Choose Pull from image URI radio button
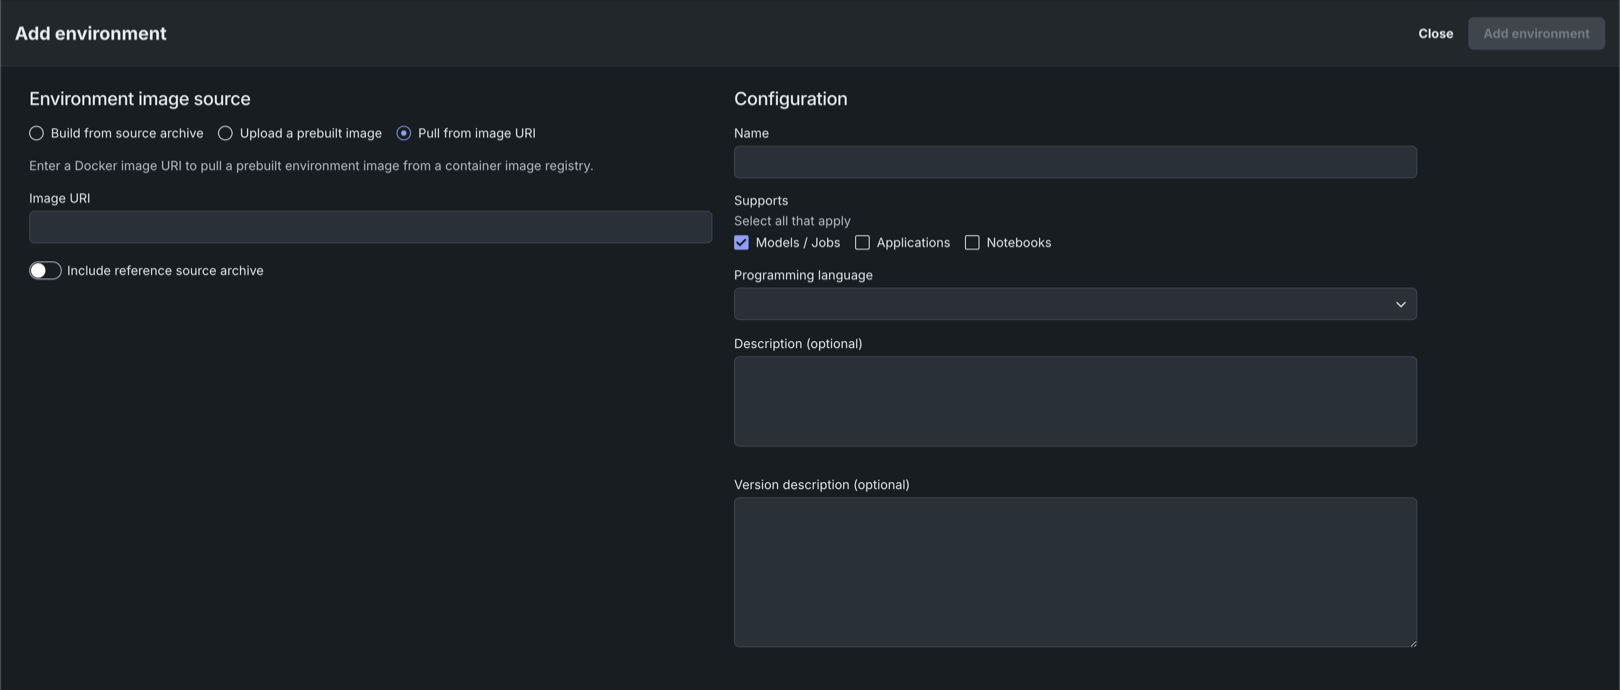Viewport: 1620px width, 690px height. pyautogui.click(x=404, y=133)
